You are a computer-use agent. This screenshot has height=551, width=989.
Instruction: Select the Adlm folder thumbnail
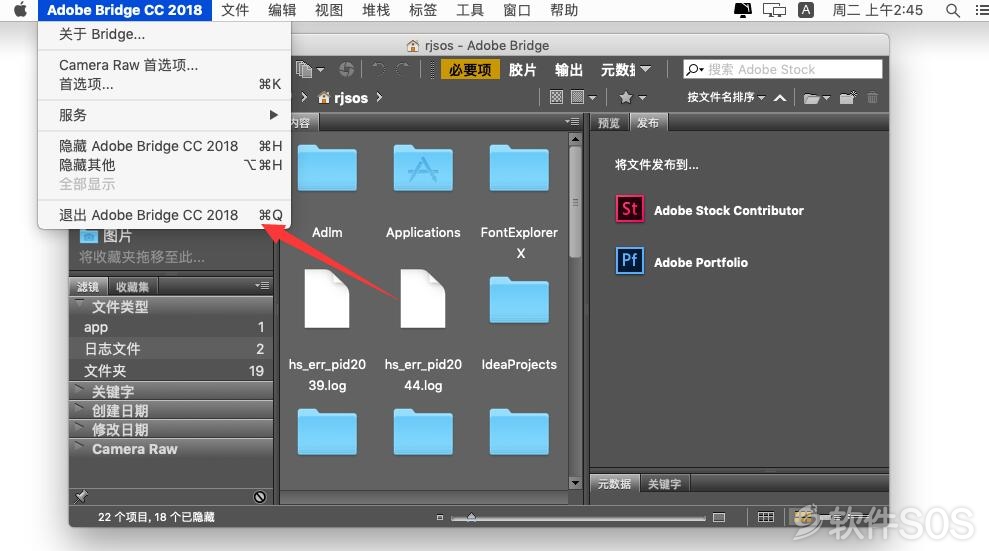pyautogui.click(x=327, y=168)
